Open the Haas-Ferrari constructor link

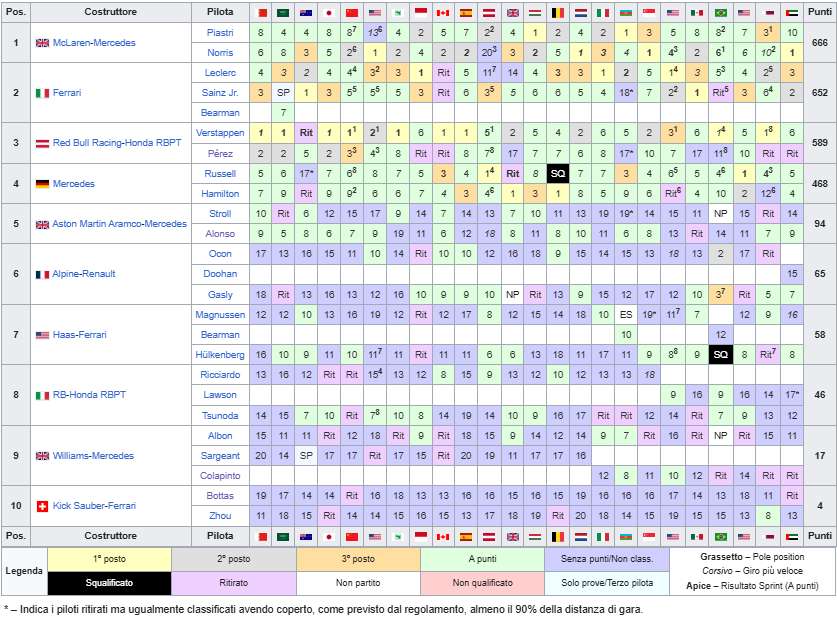click(x=80, y=335)
